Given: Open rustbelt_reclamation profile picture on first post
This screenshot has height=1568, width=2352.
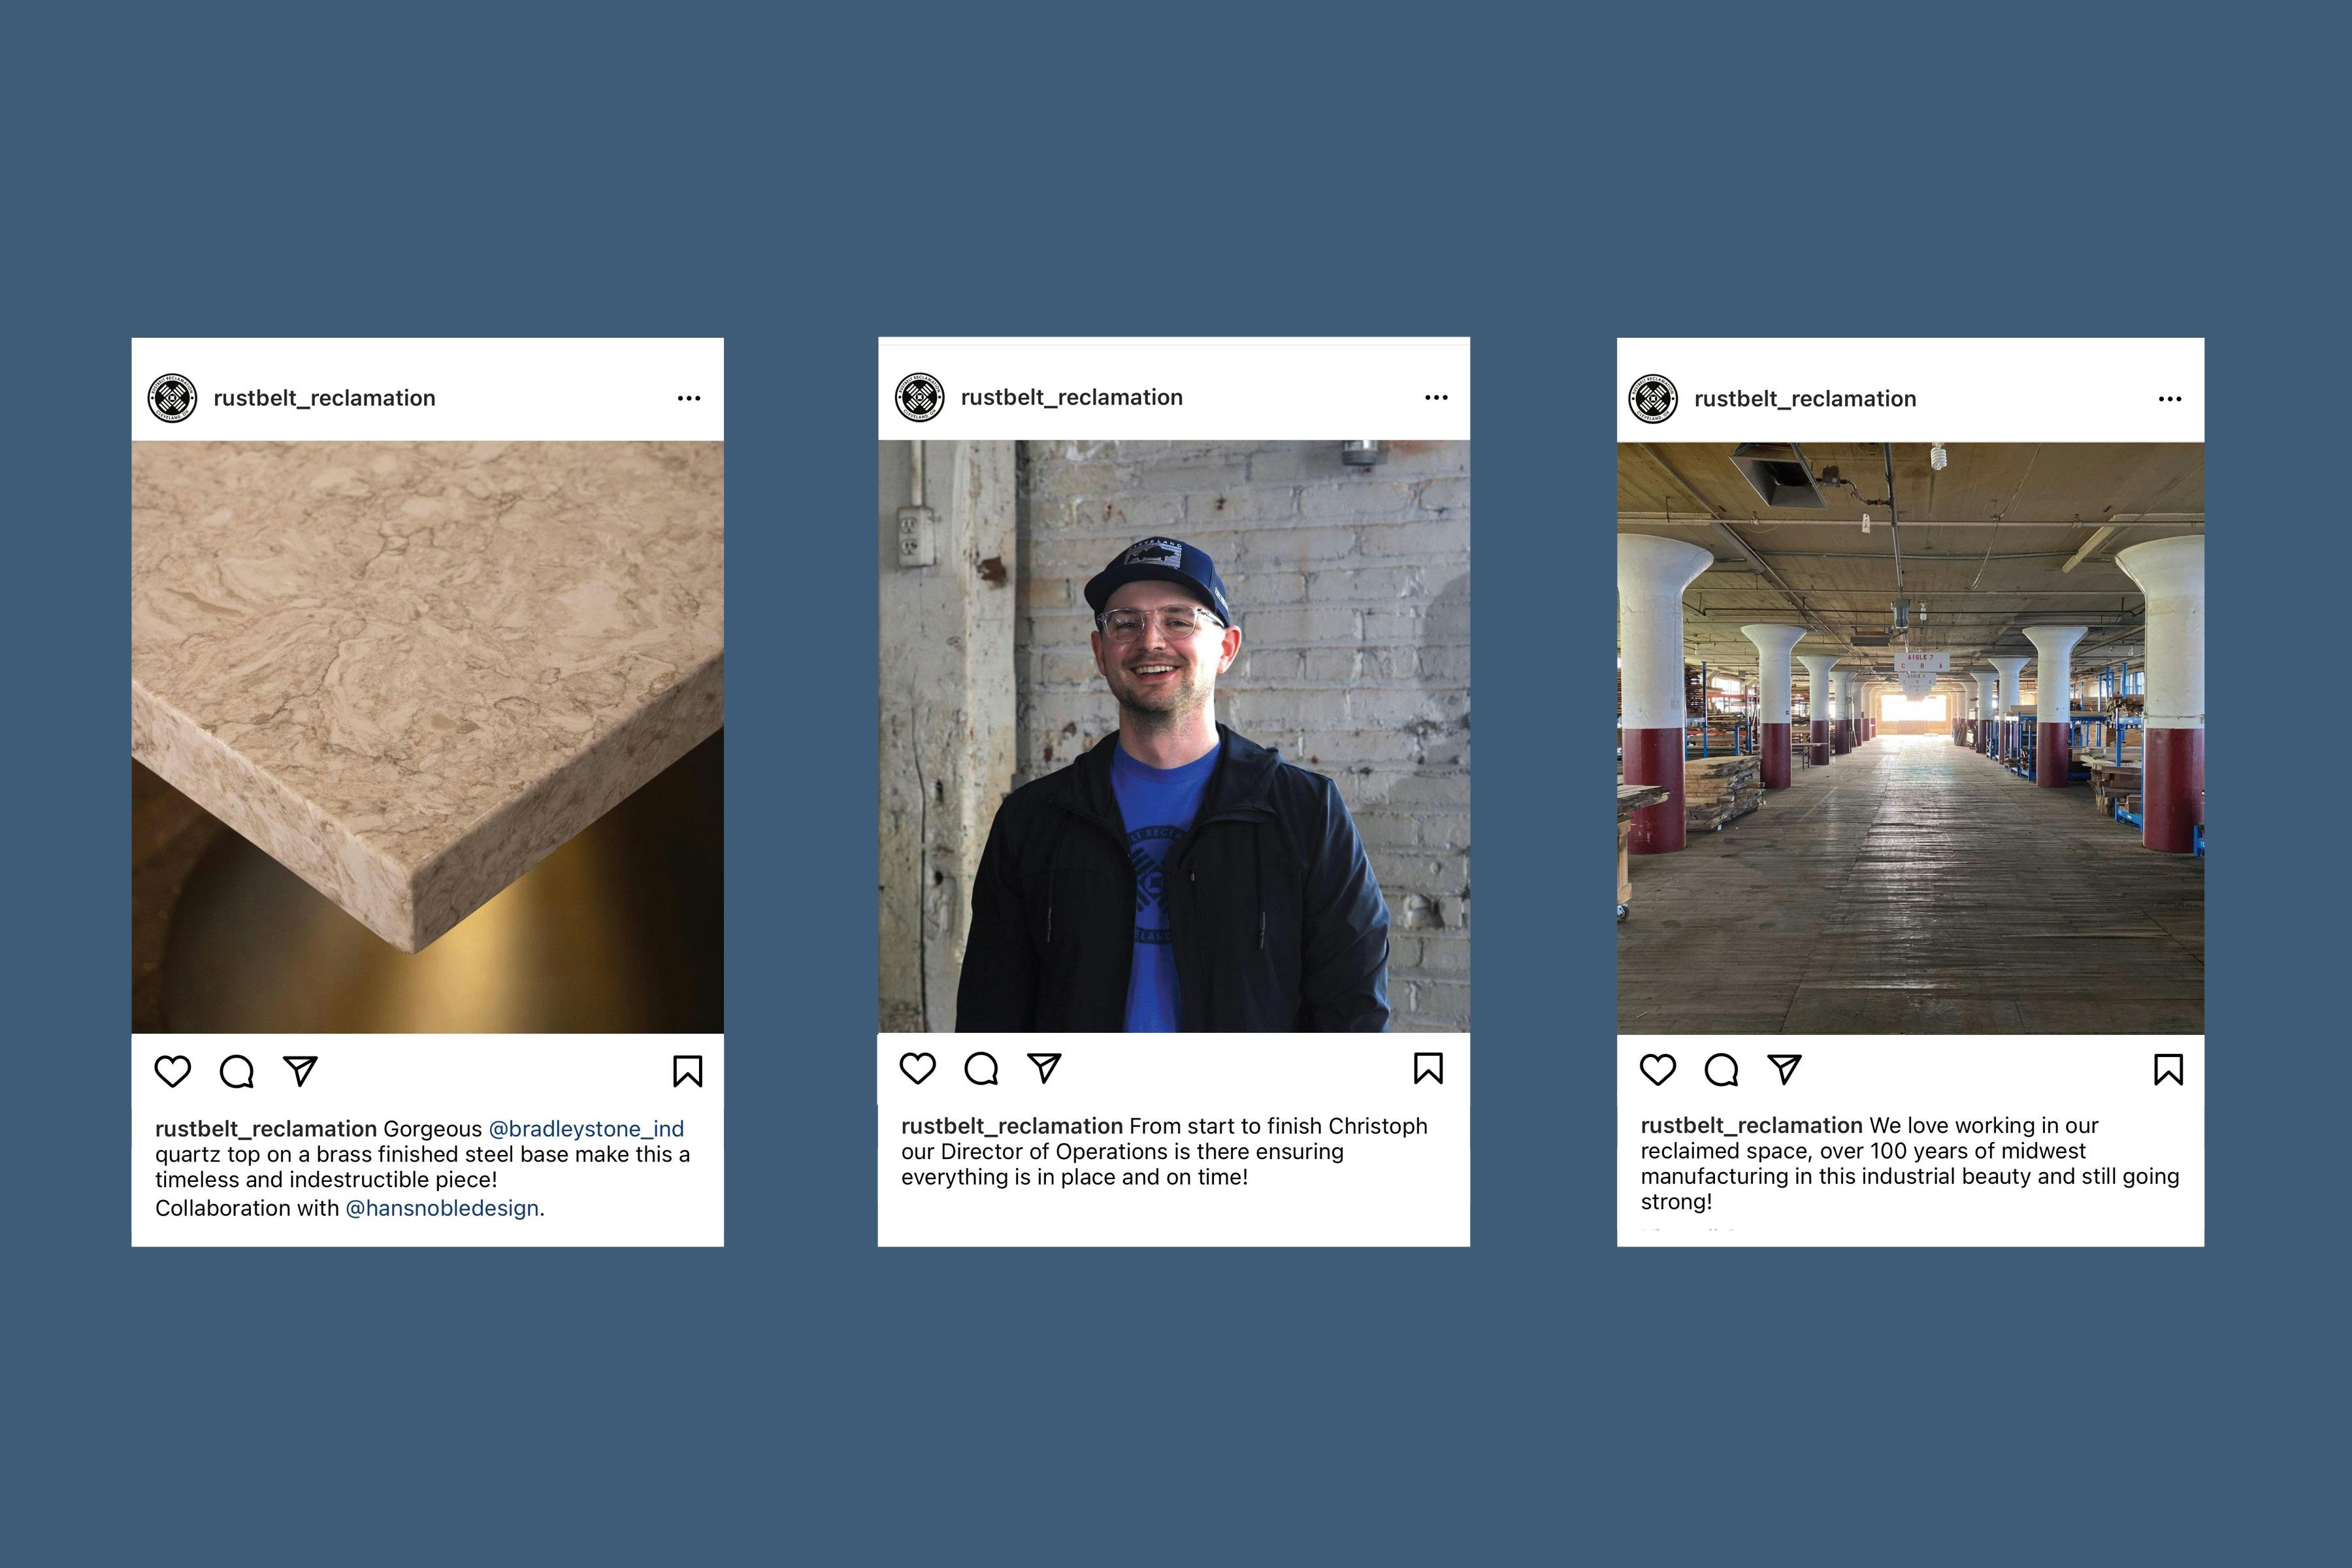Looking at the screenshot, I should coord(172,398).
